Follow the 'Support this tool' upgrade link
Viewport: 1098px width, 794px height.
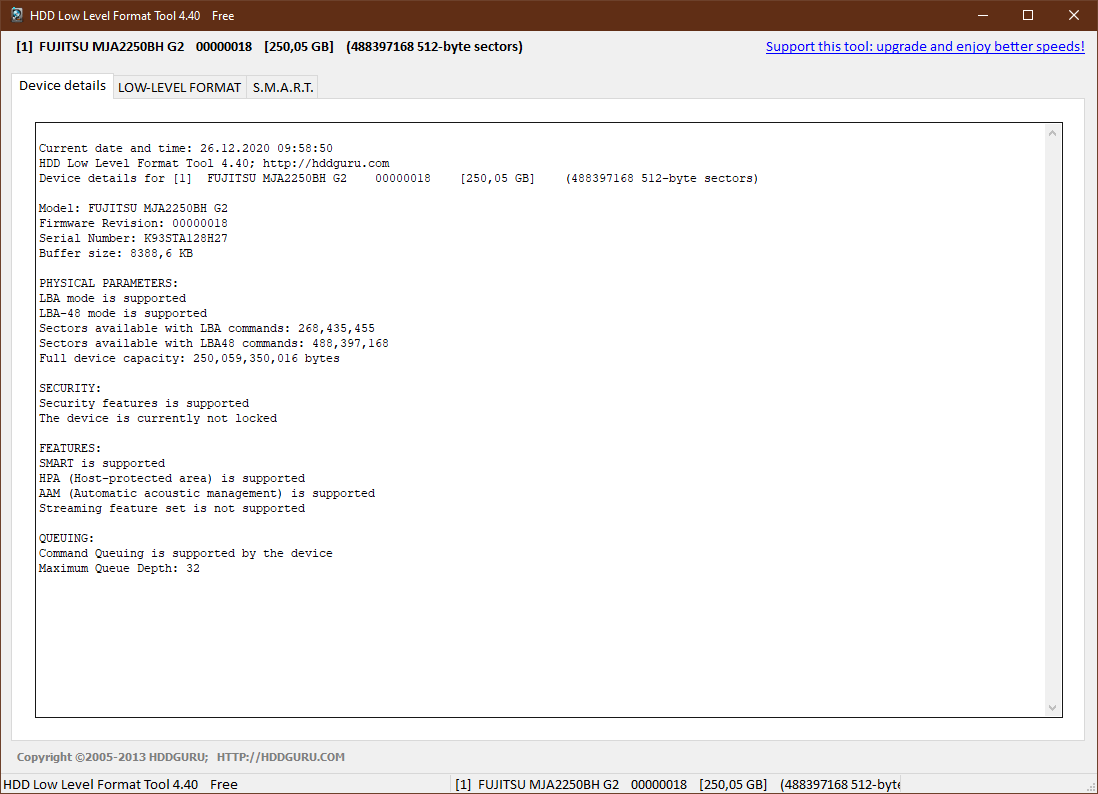(x=924, y=46)
